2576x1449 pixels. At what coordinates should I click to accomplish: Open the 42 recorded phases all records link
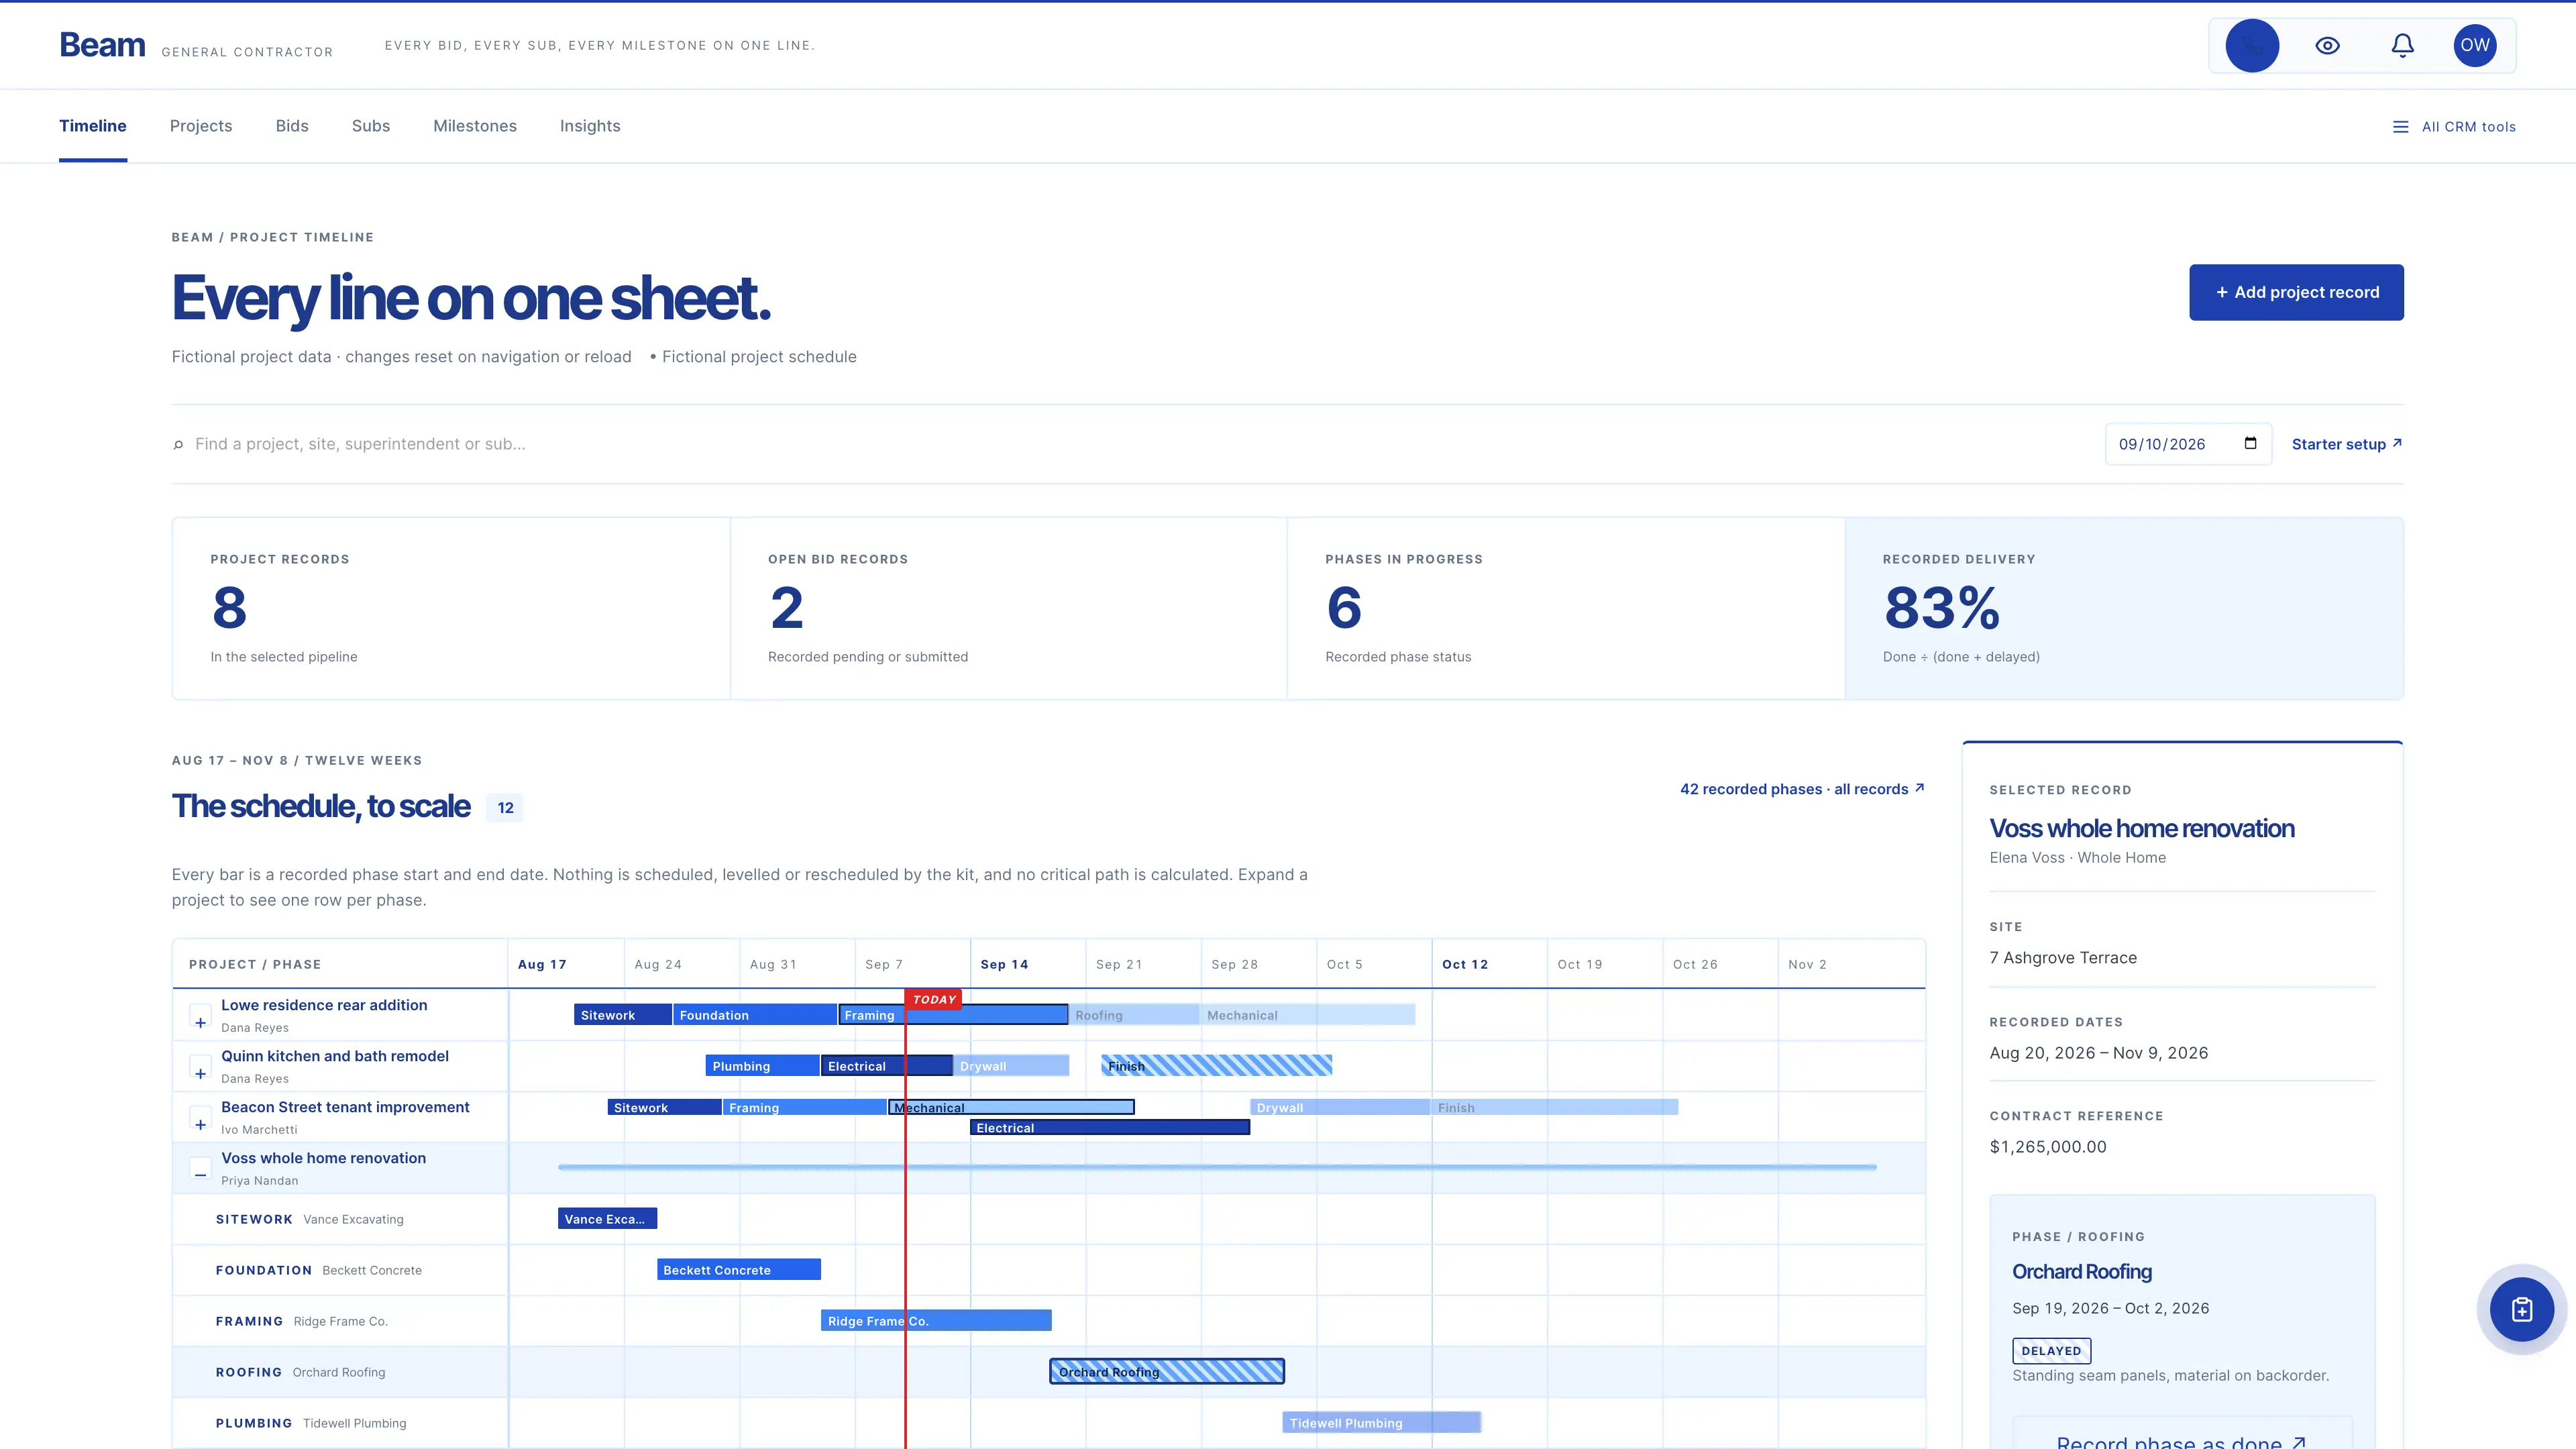click(1802, 789)
